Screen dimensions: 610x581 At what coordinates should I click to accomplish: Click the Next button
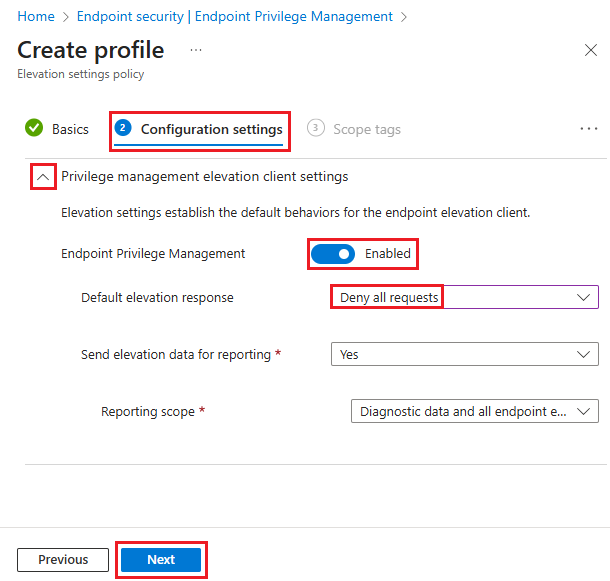click(x=161, y=560)
